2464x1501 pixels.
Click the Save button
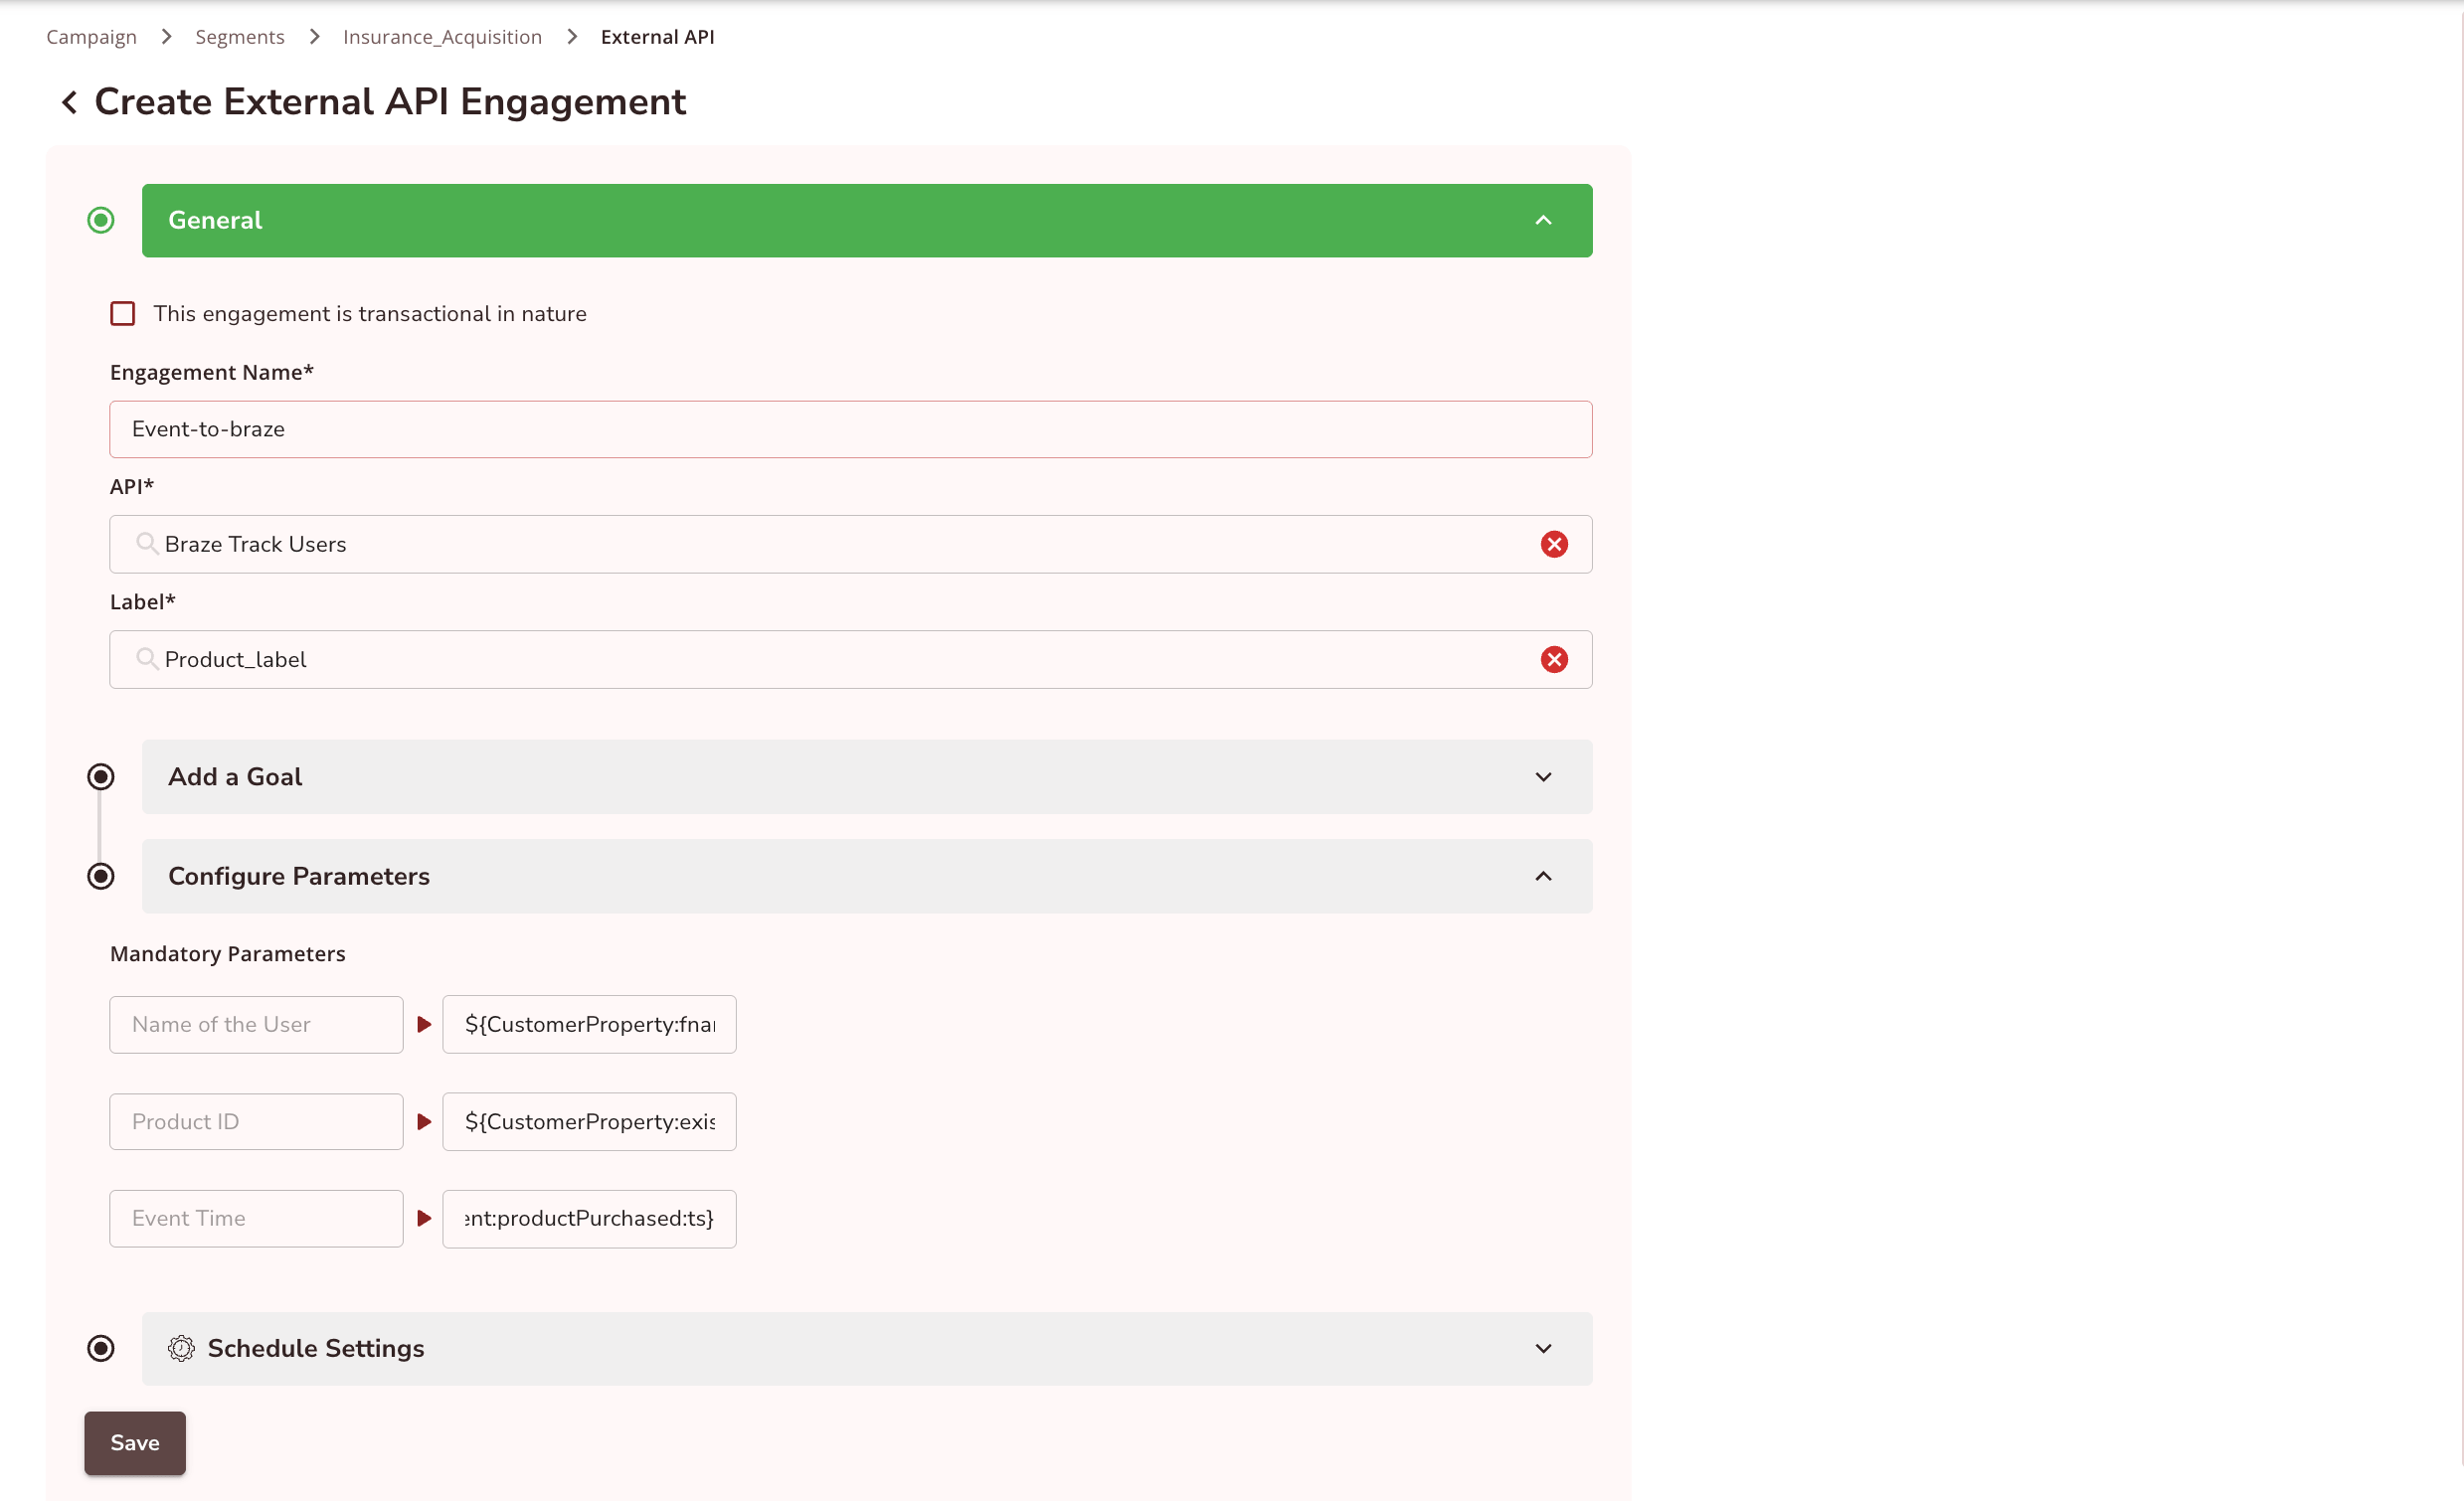(134, 1442)
